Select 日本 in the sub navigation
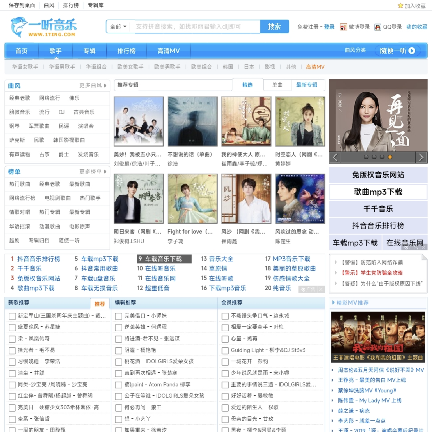Screen dimensions: 432x432 (x=249, y=67)
